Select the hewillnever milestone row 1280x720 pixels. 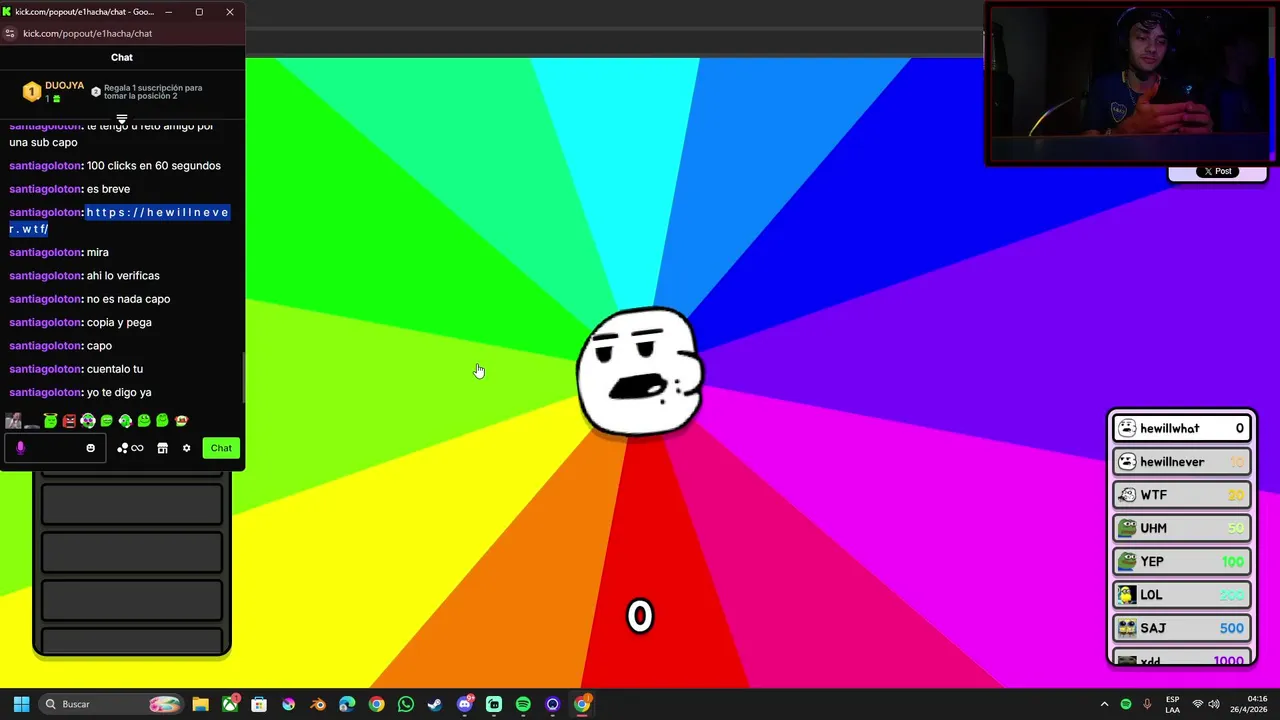click(x=1182, y=462)
